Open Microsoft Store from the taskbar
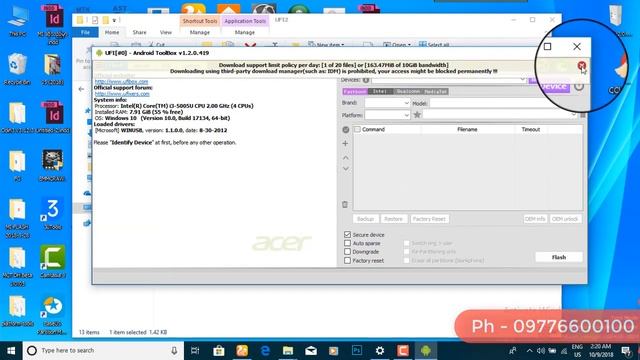Screen dimensions: 640x360 coord(218,351)
